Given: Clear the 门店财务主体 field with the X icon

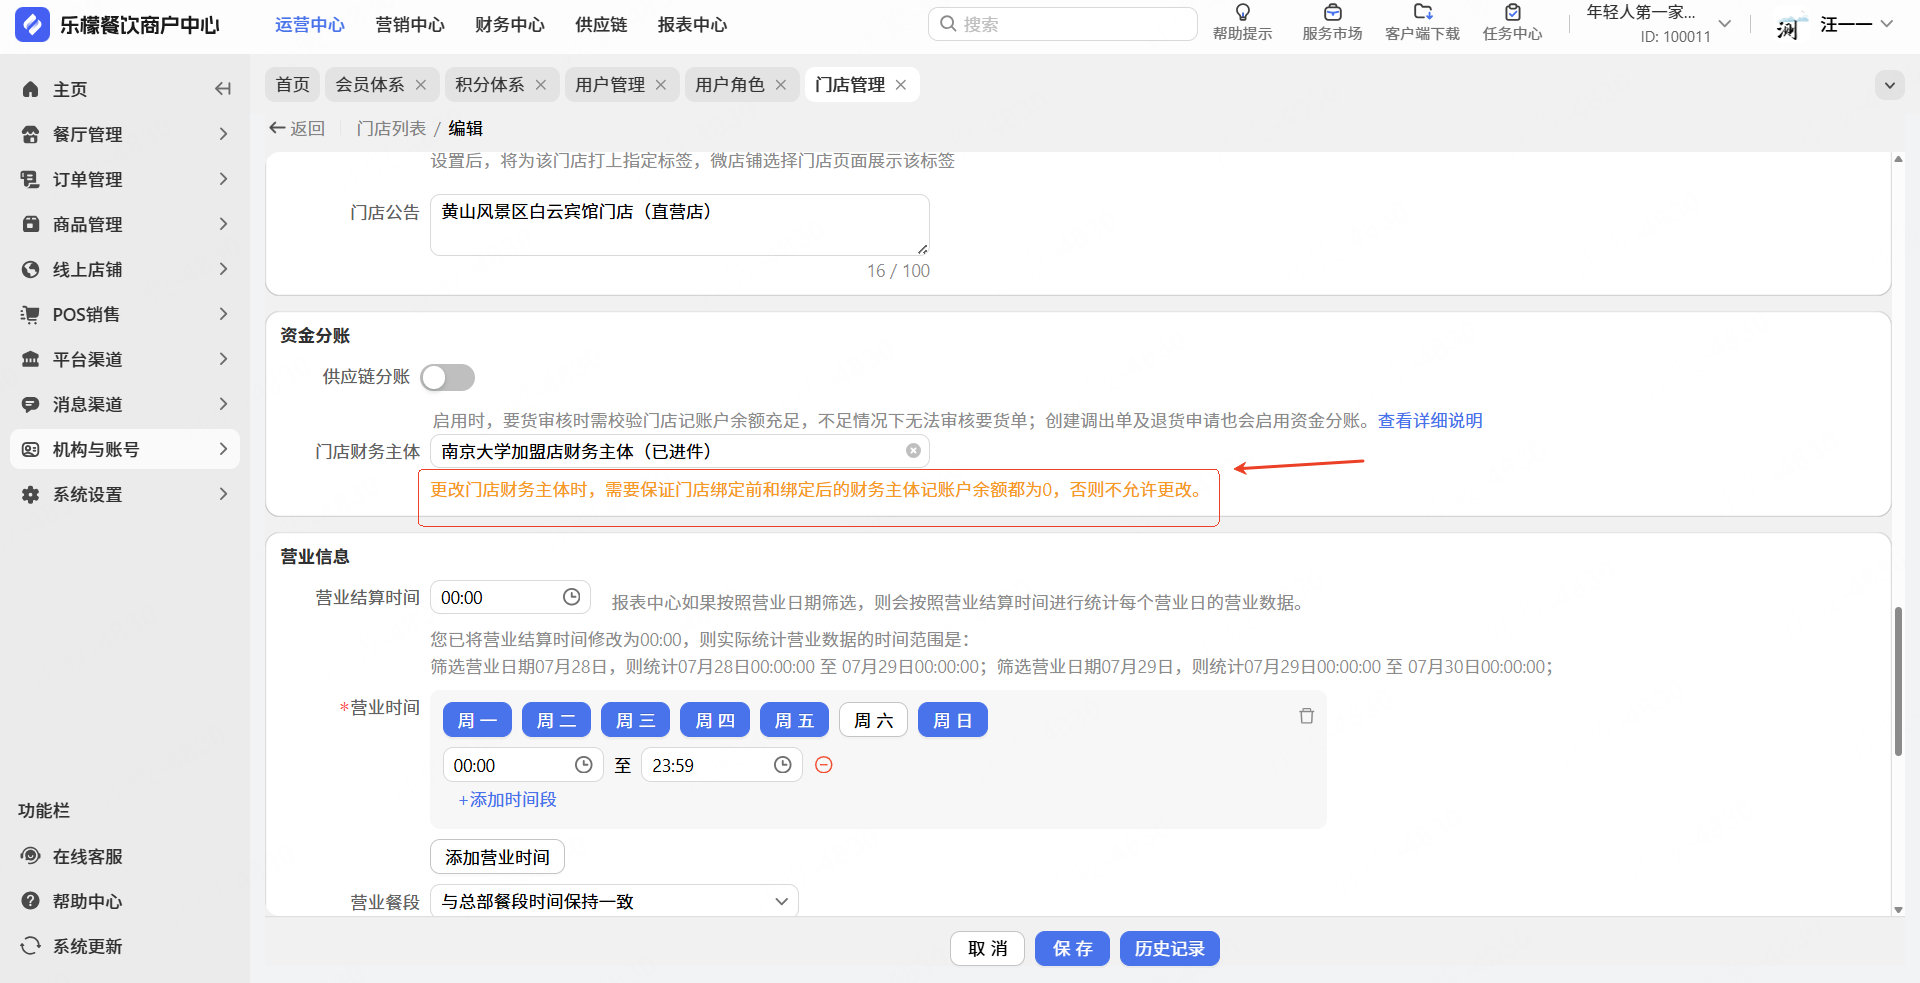Looking at the screenshot, I should coord(913,451).
